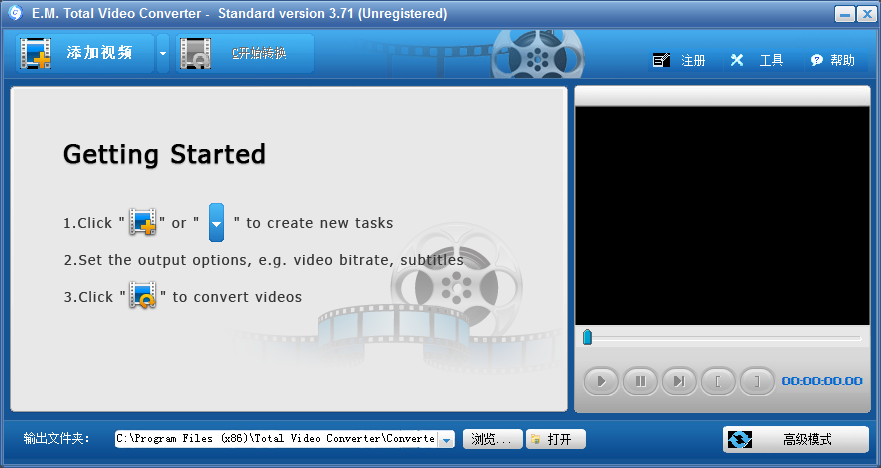This screenshot has height=468, width=881.
Task: Click the crossed tools icon beside 工具
Action: pos(737,60)
